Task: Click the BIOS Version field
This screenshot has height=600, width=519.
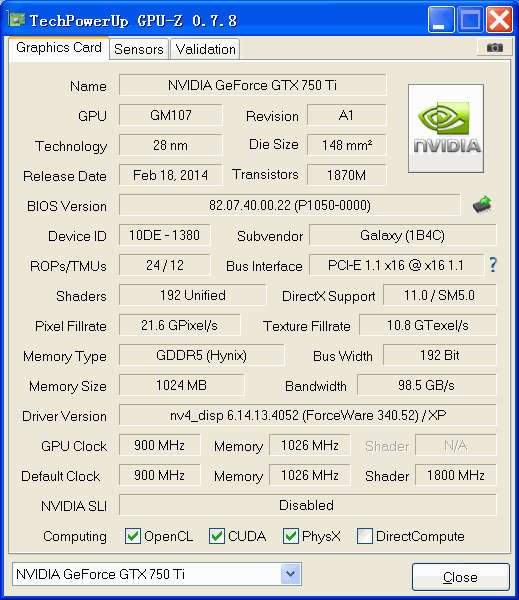Action: coord(290,205)
